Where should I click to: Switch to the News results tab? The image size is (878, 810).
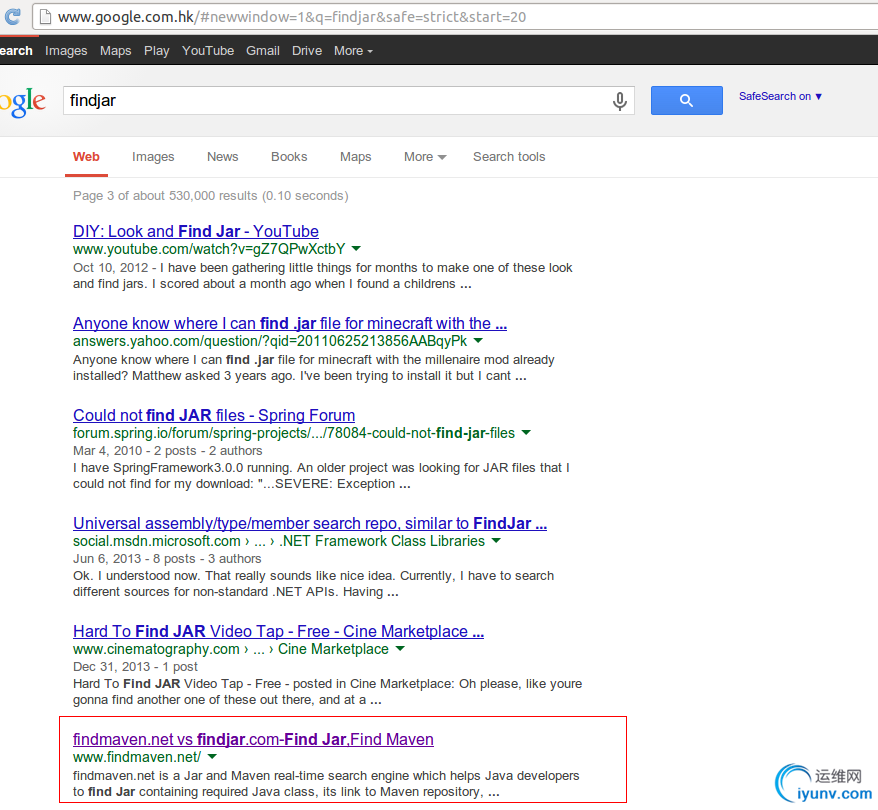[x=222, y=157]
